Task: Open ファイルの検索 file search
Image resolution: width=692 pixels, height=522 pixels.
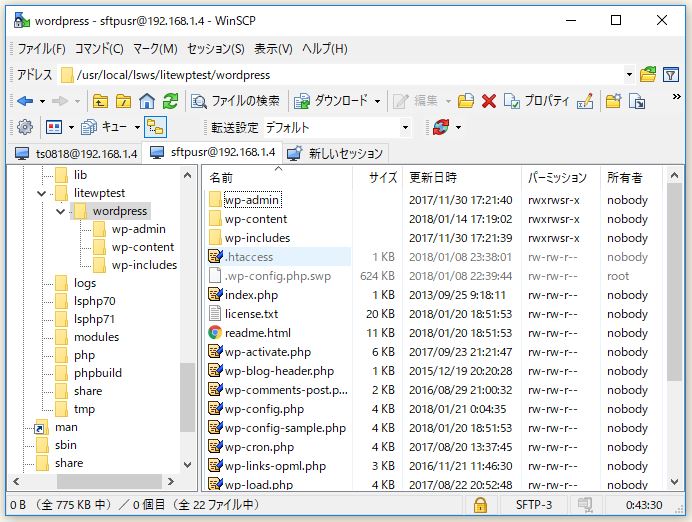Action: (x=236, y=101)
